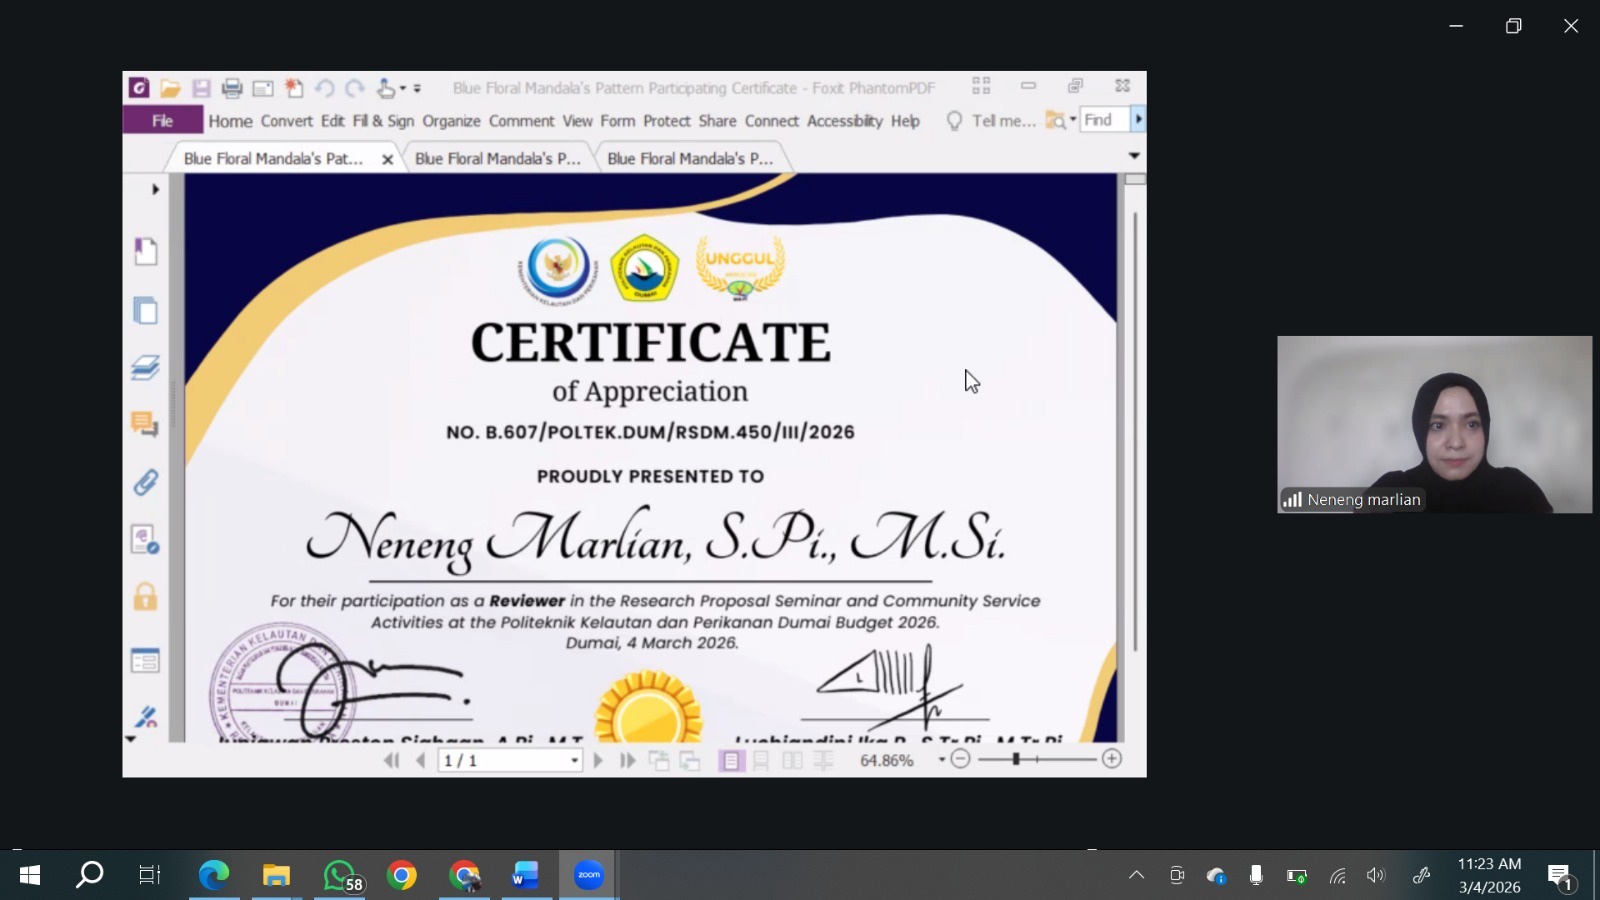The height and width of the screenshot is (900, 1600).
Task: Expand the document tab list arrow
Action: 1133,156
